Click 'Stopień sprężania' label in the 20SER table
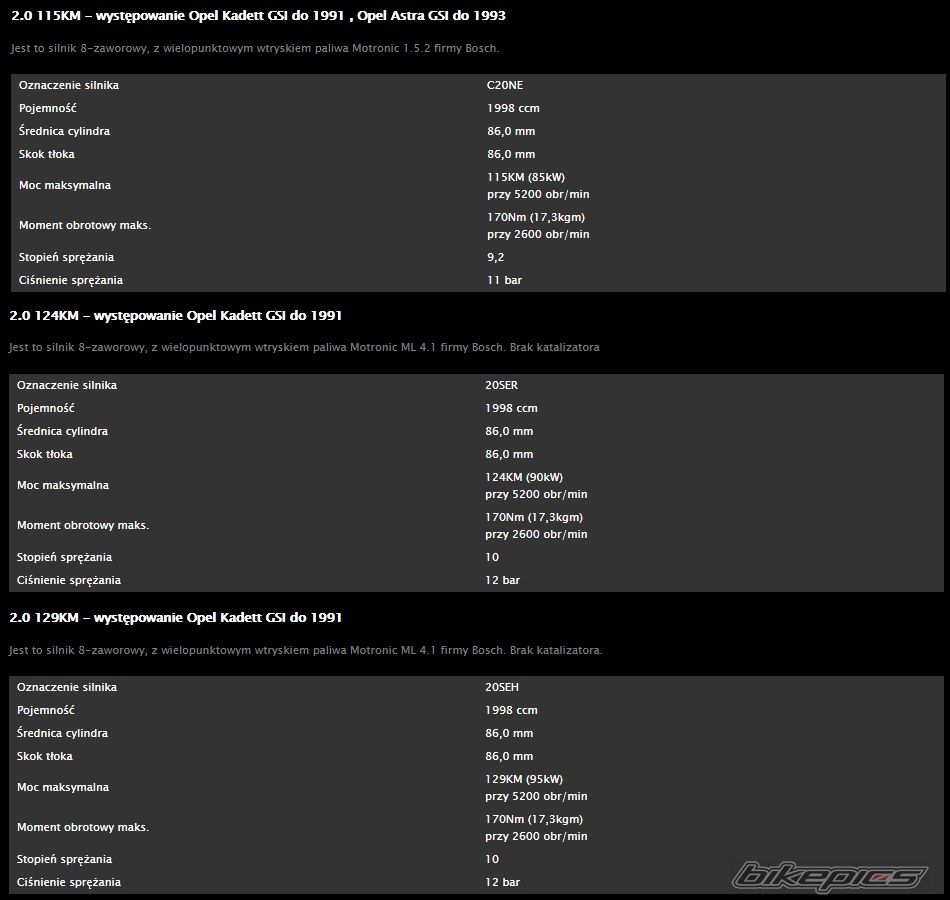Viewport: 950px width, 900px height. coord(65,557)
